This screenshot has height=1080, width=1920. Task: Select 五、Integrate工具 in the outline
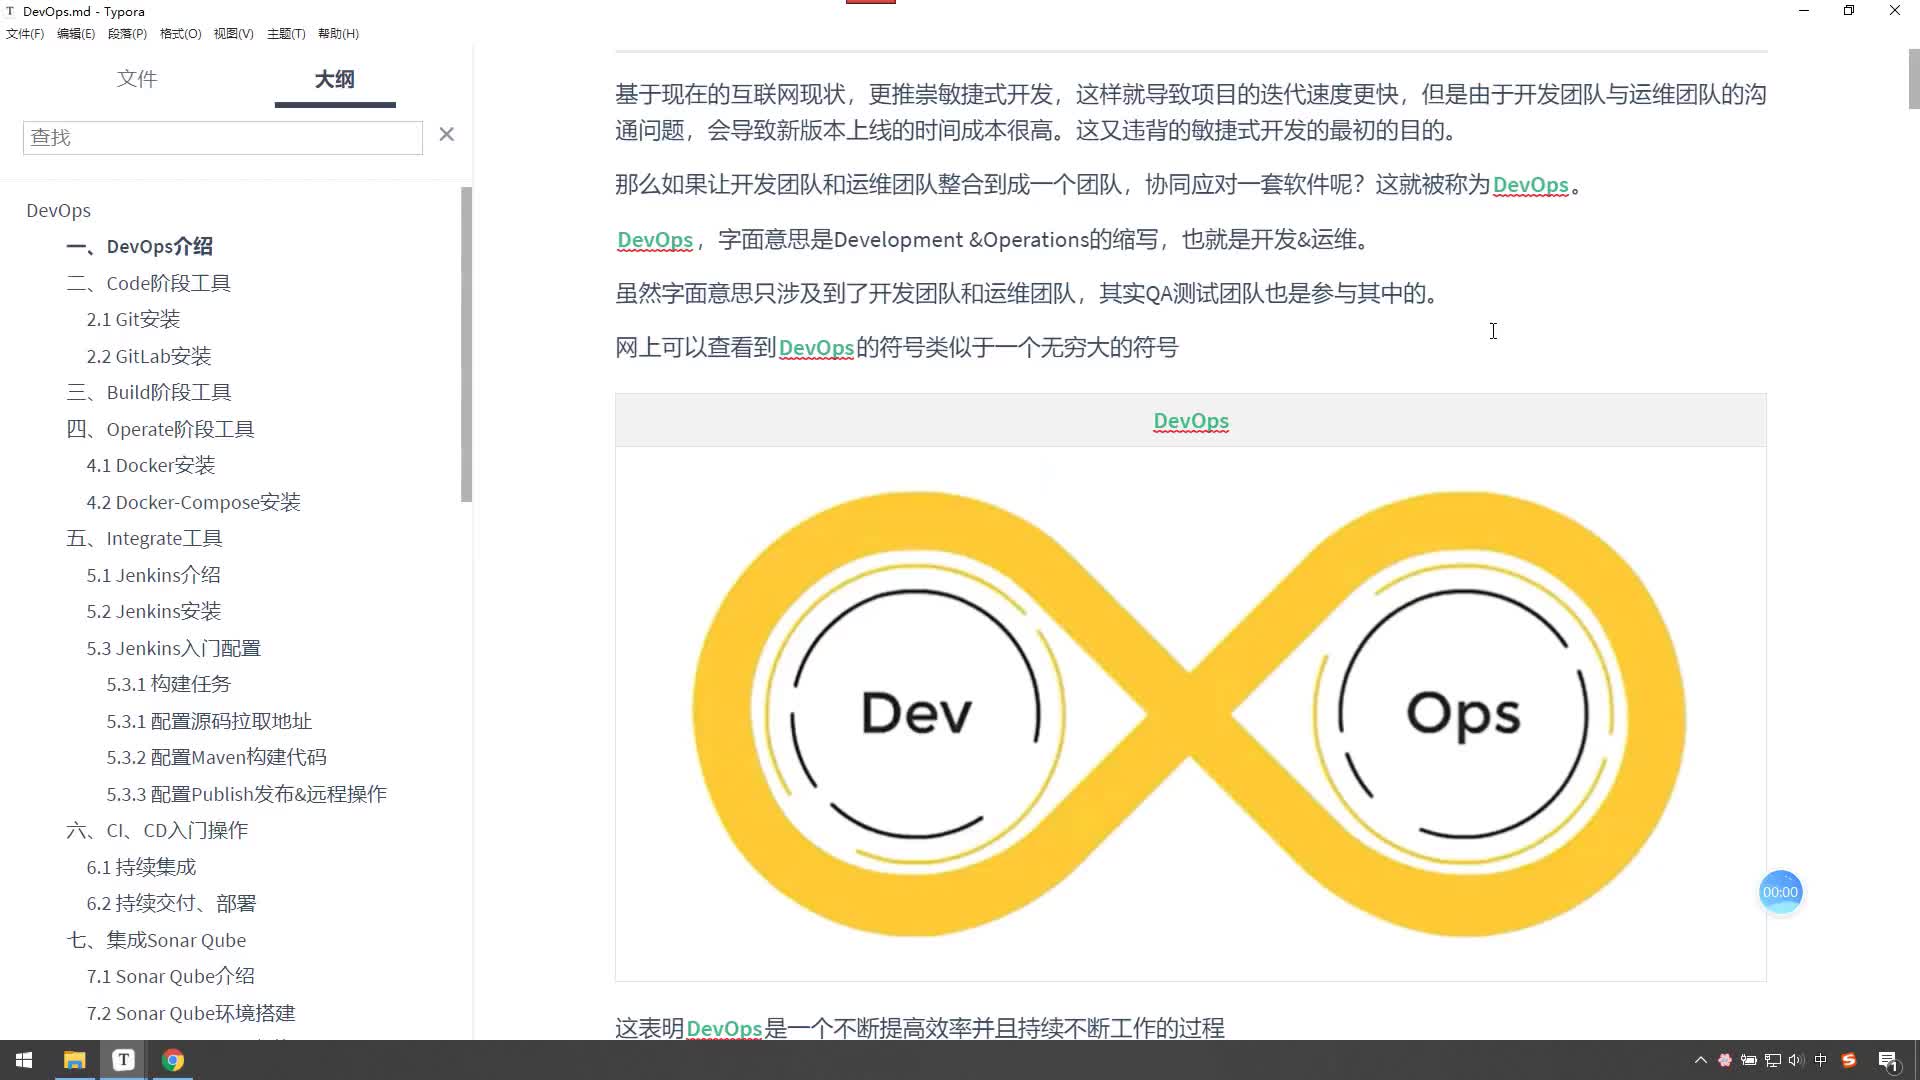(x=144, y=539)
